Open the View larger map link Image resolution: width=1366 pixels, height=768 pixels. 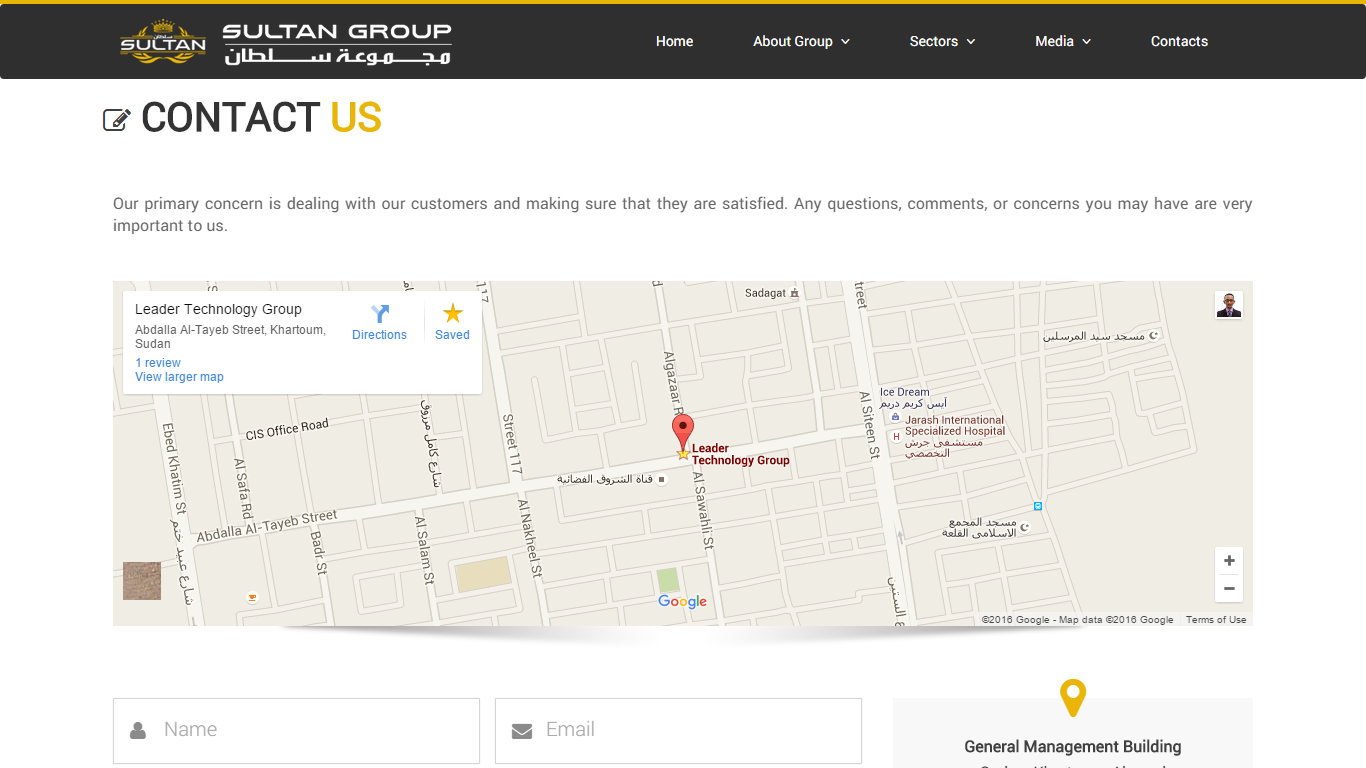[179, 377]
